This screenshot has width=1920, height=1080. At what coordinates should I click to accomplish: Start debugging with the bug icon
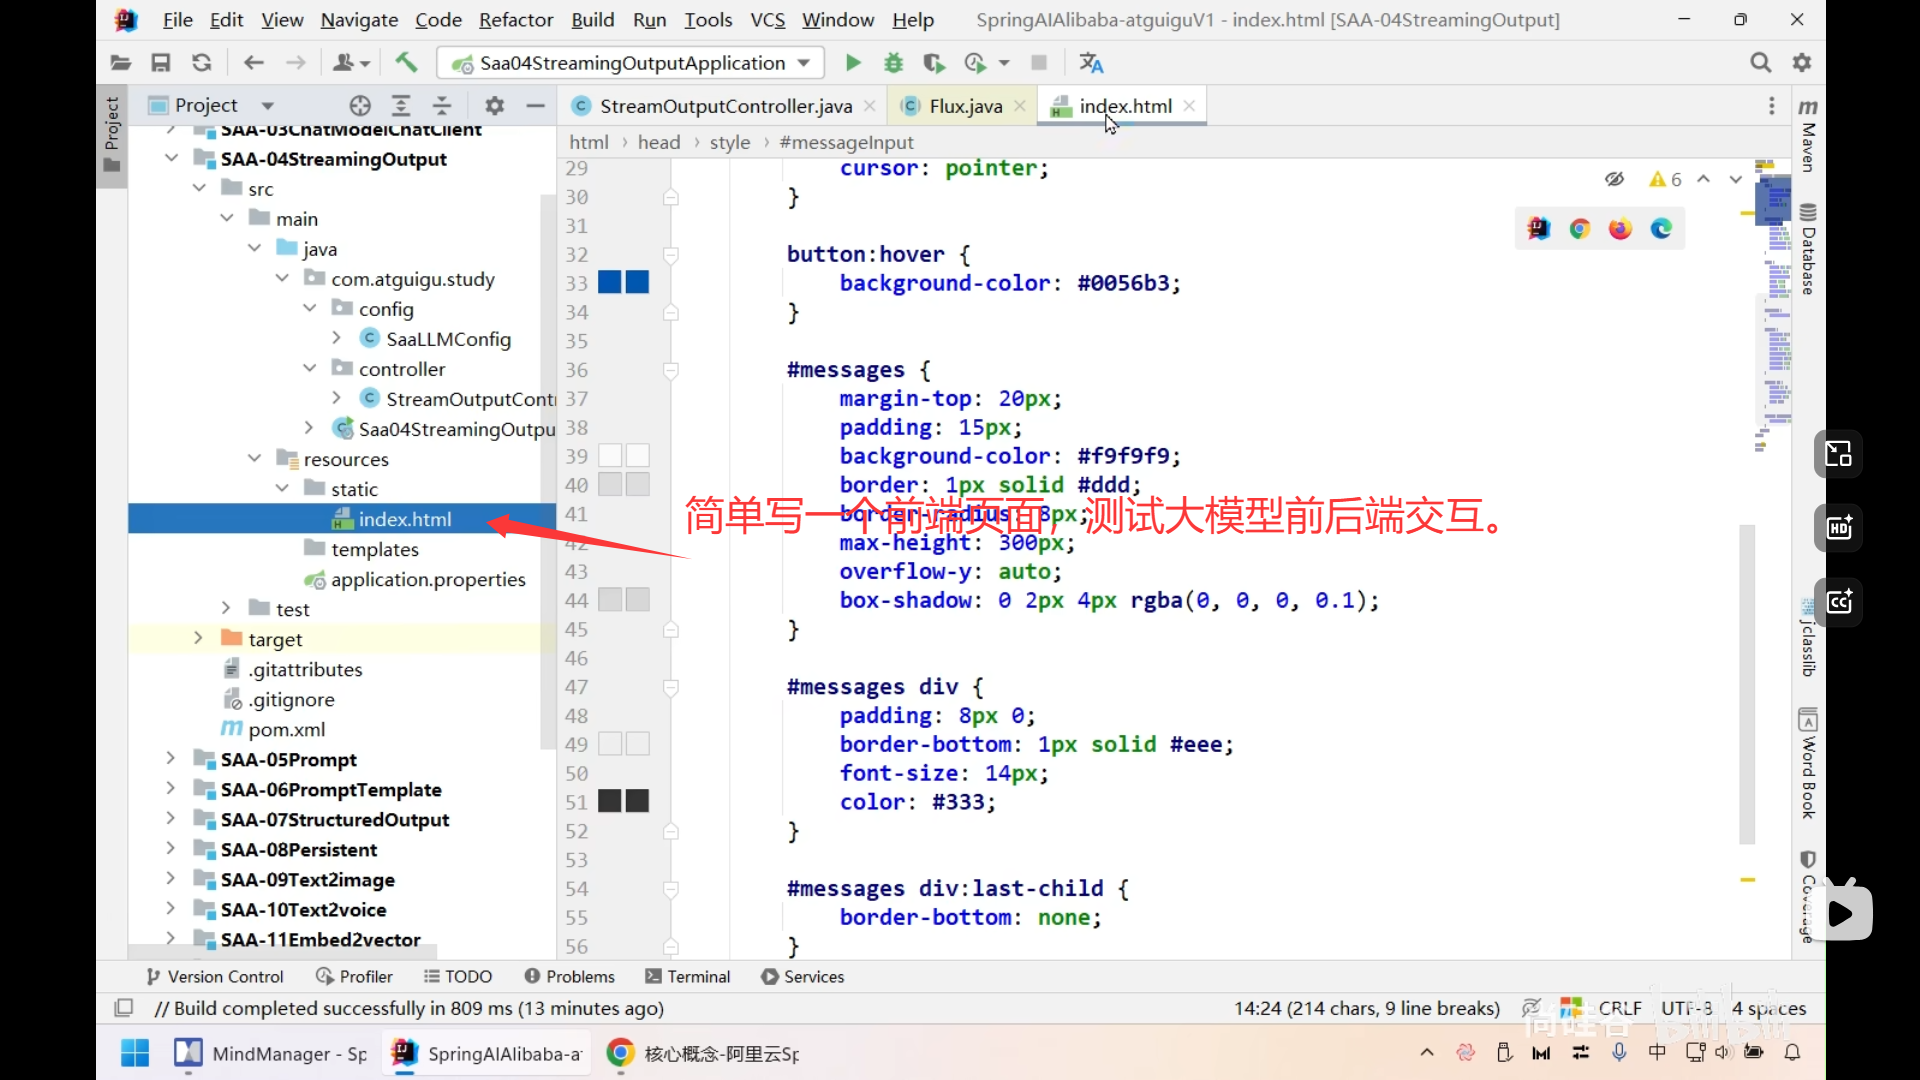click(893, 63)
